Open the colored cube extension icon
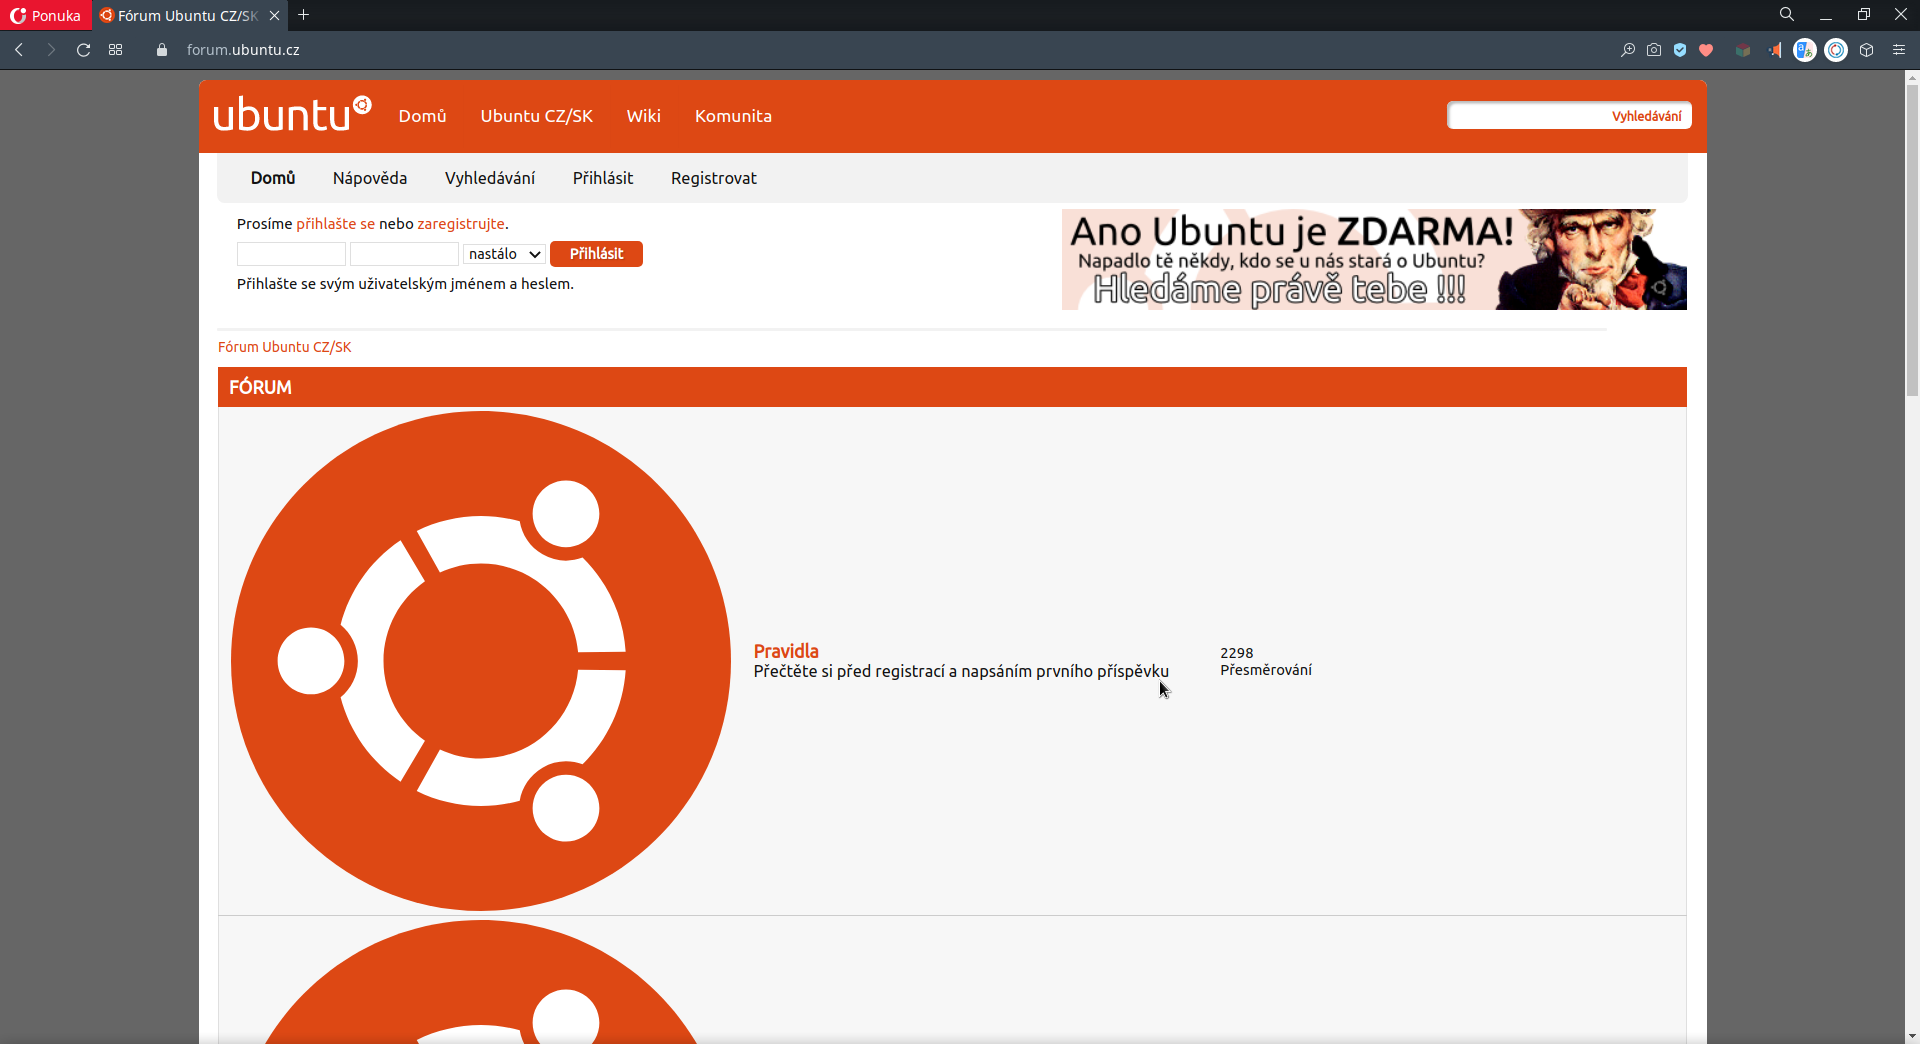This screenshot has width=1920, height=1044. pyautogui.click(x=1743, y=50)
